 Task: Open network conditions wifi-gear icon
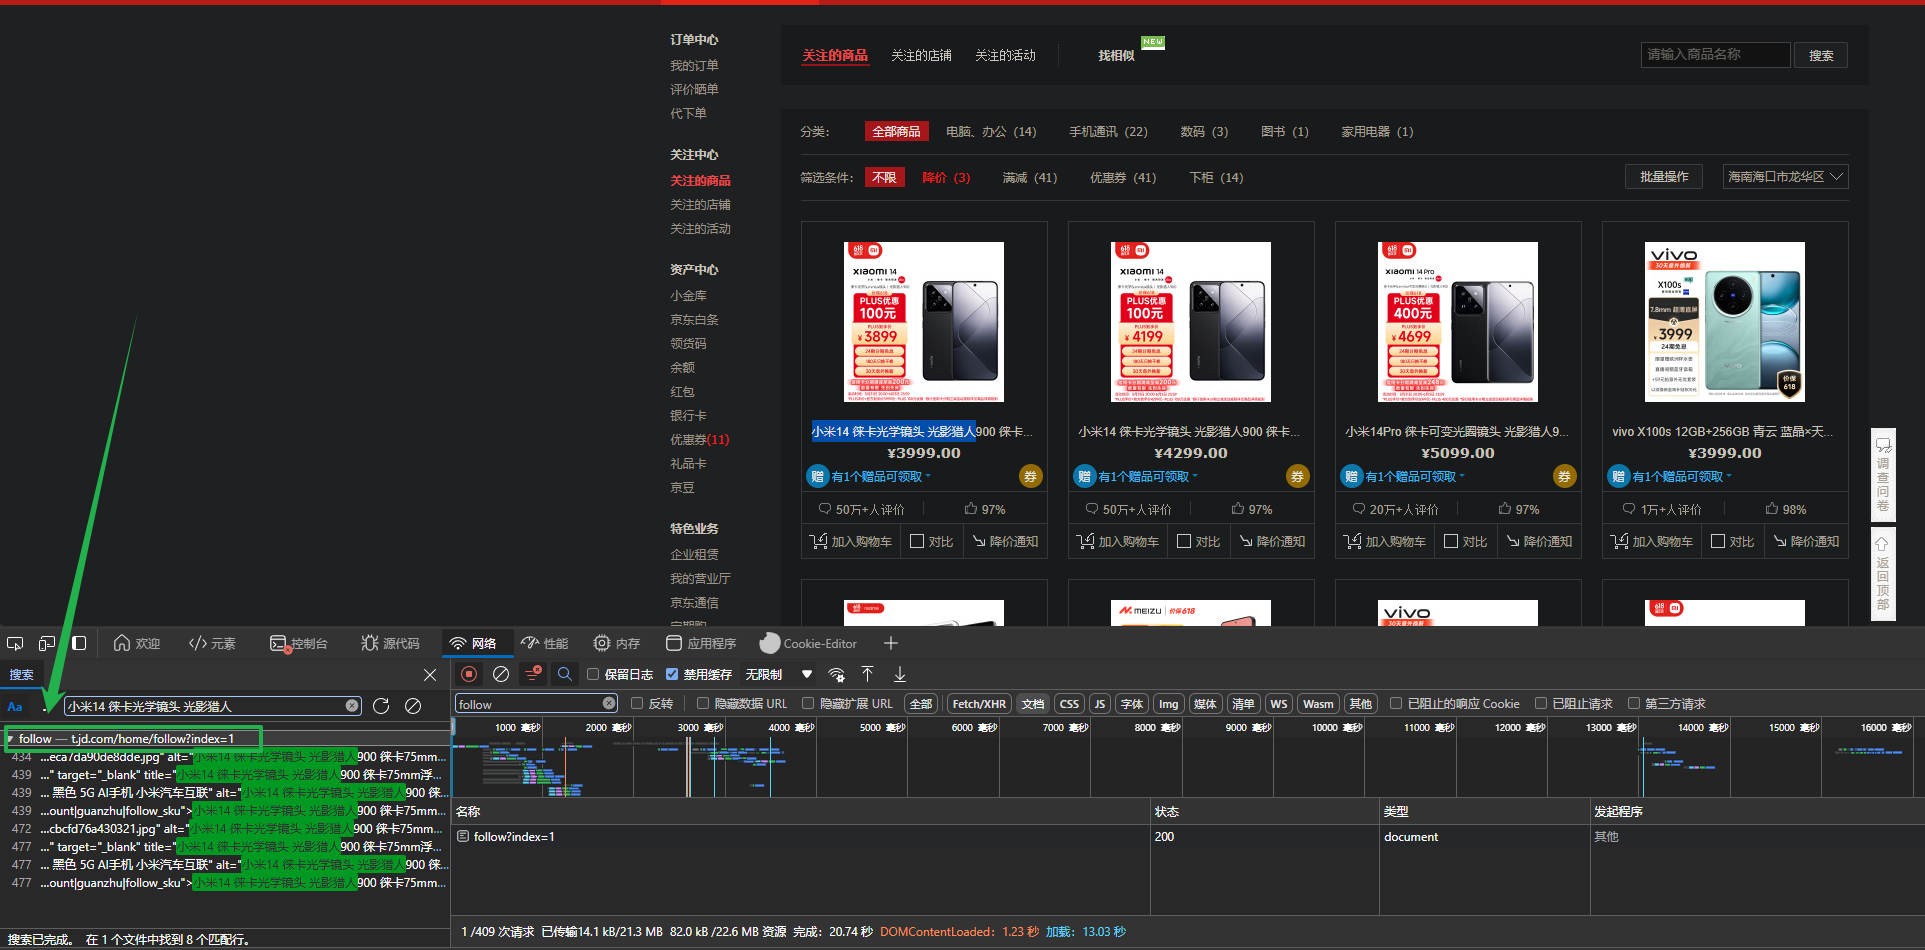coord(837,675)
